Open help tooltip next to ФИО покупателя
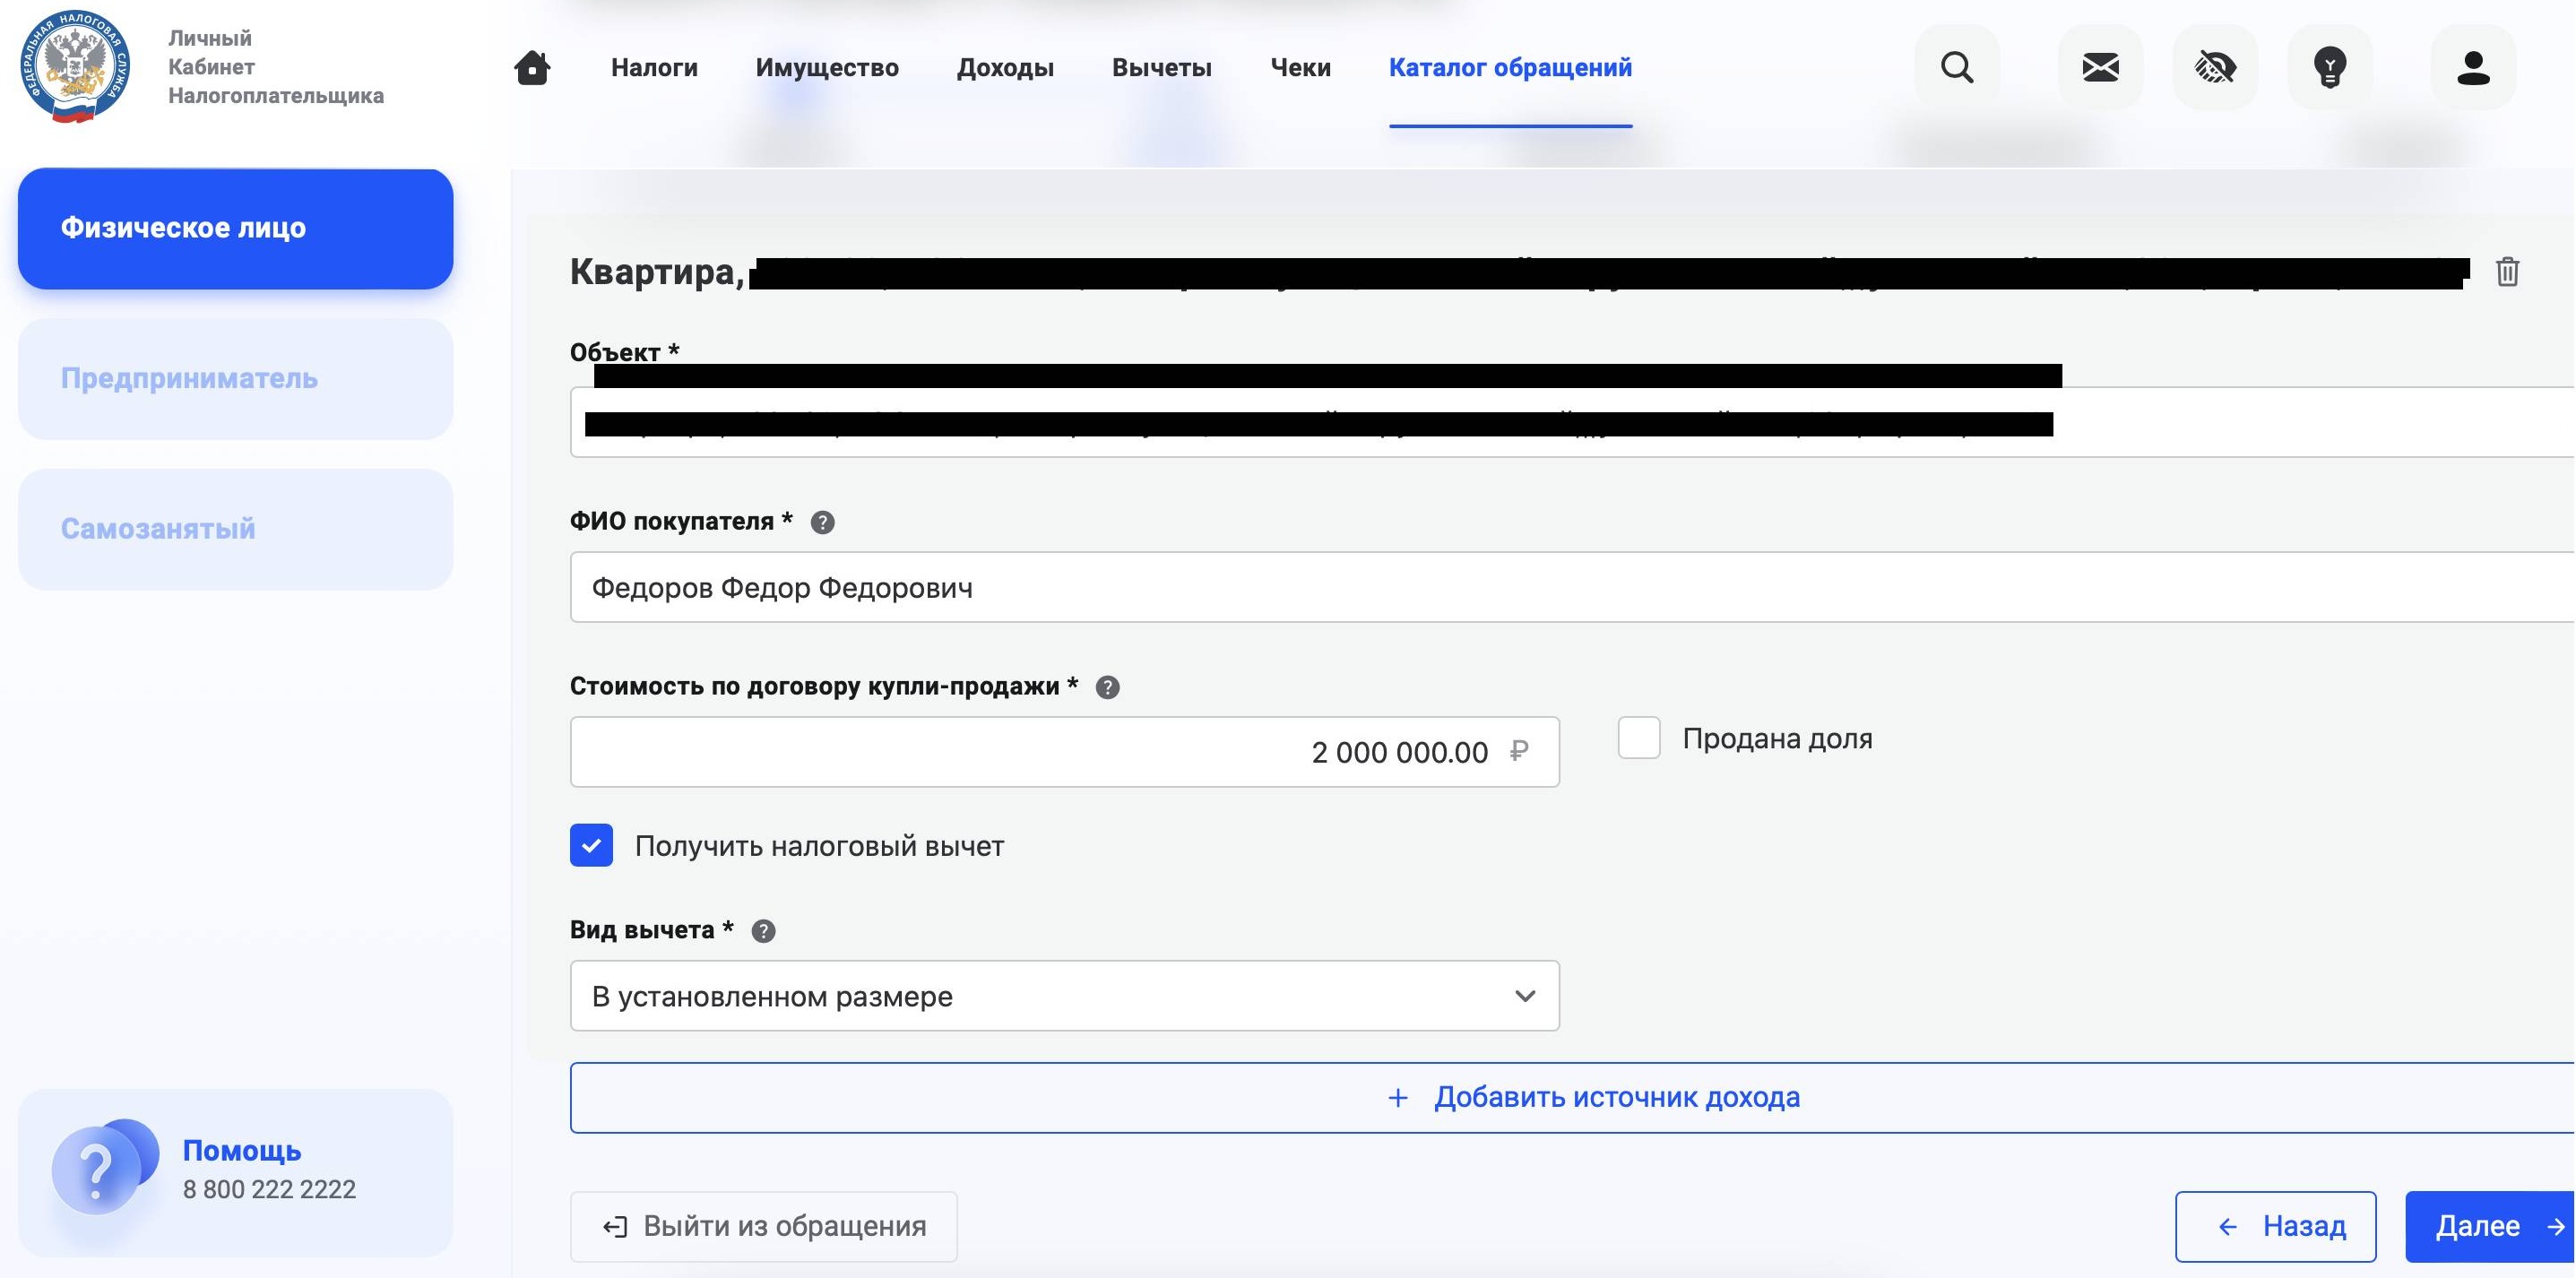The width and height of the screenshot is (2576, 1278). click(x=822, y=521)
